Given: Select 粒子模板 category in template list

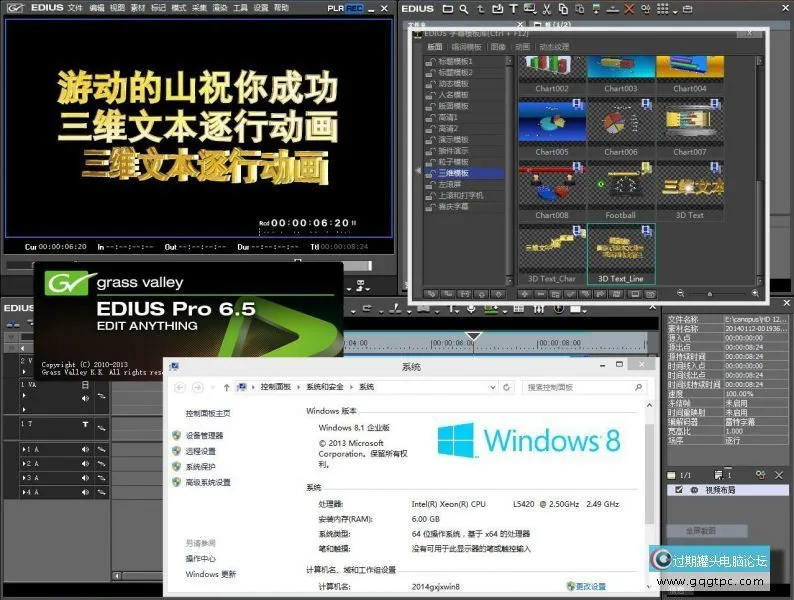Looking at the screenshot, I should click(464, 162).
